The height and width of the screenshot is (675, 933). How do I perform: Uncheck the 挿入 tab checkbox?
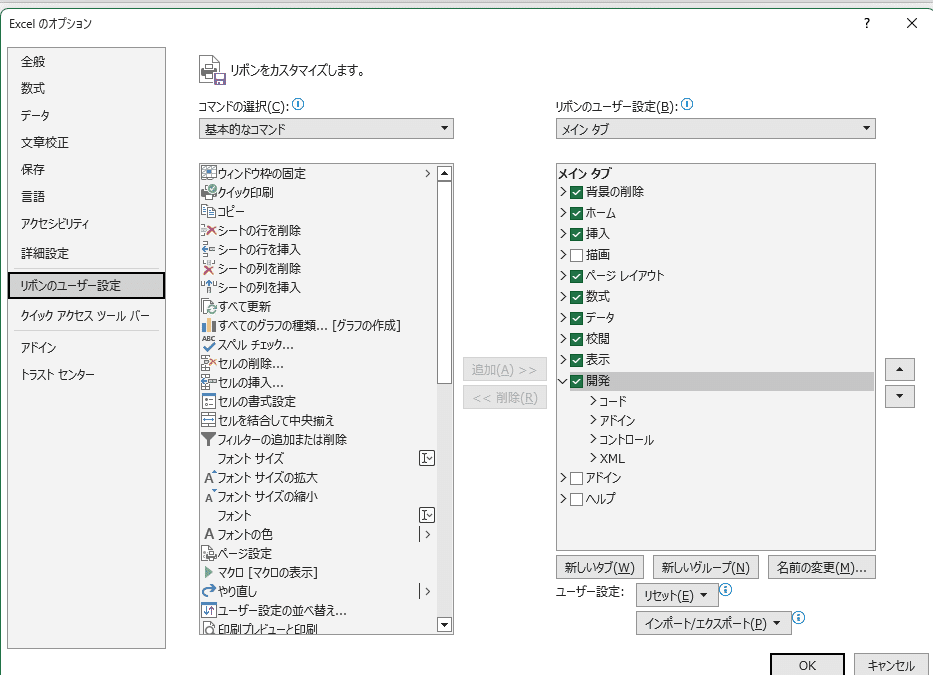click(x=576, y=234)
